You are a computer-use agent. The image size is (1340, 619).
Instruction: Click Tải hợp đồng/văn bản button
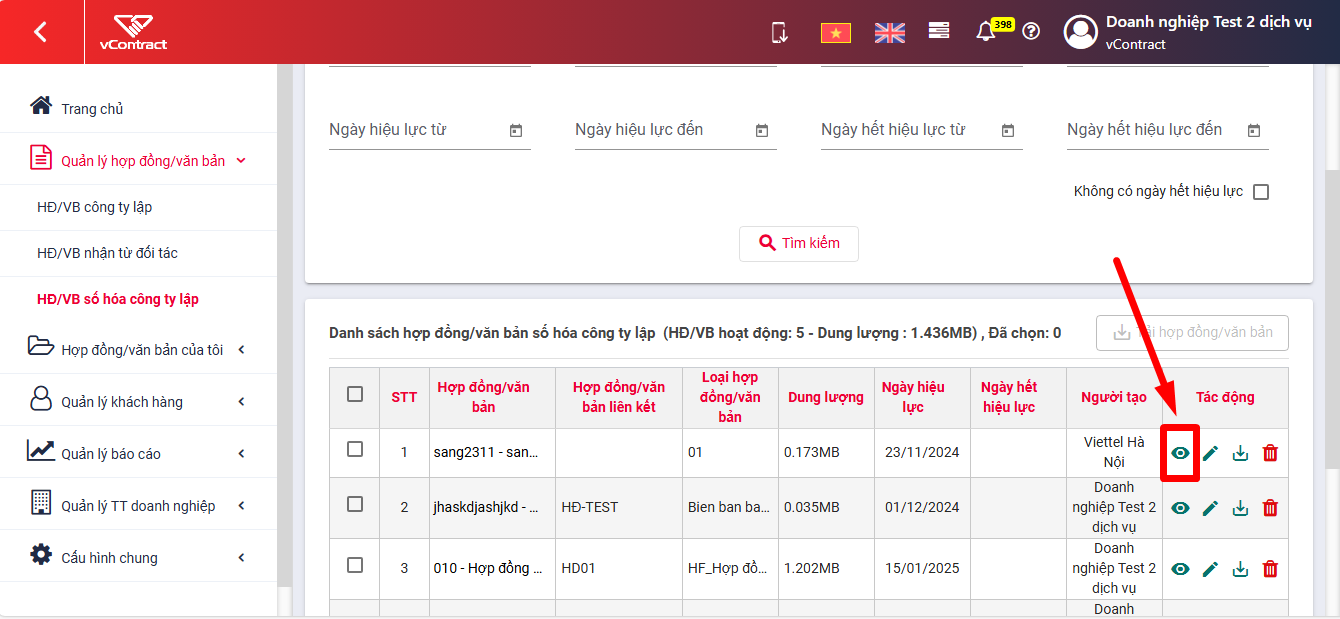tap(1192, 332)
